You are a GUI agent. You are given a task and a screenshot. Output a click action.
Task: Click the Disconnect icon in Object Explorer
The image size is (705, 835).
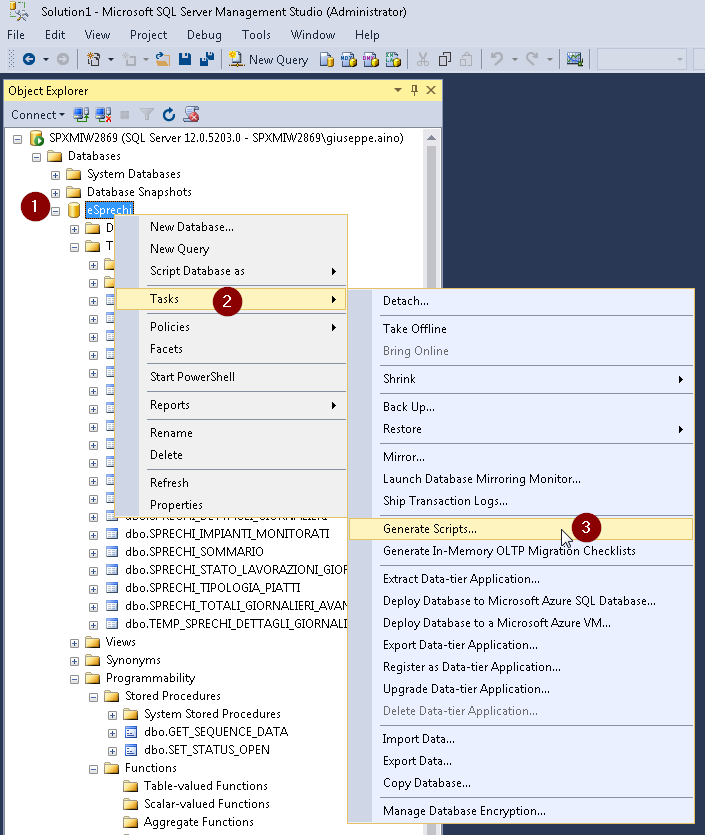point(103,115)
